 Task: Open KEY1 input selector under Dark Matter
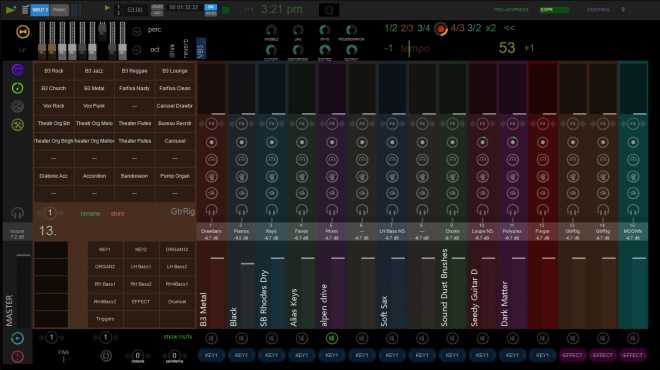512,356
